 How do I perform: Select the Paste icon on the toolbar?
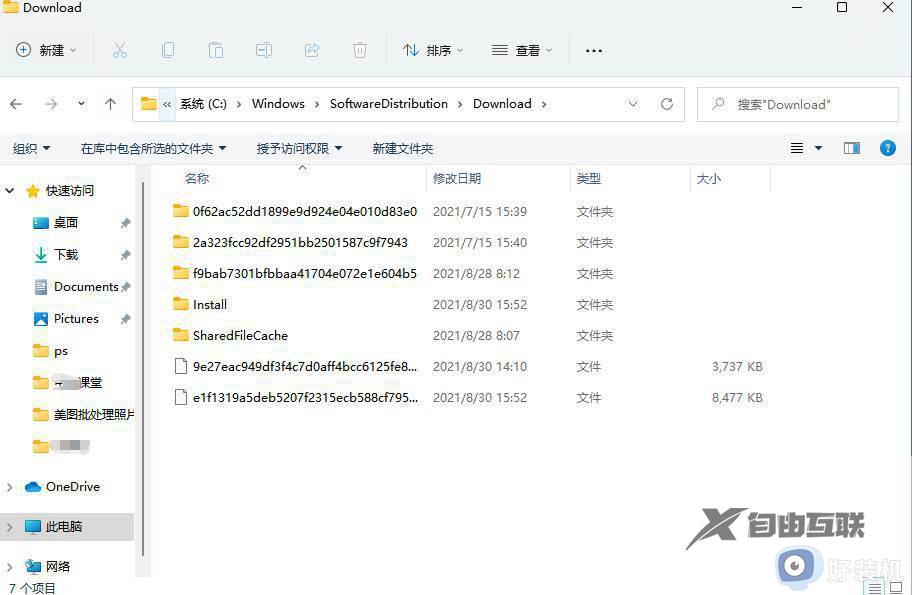pos(216,50)
